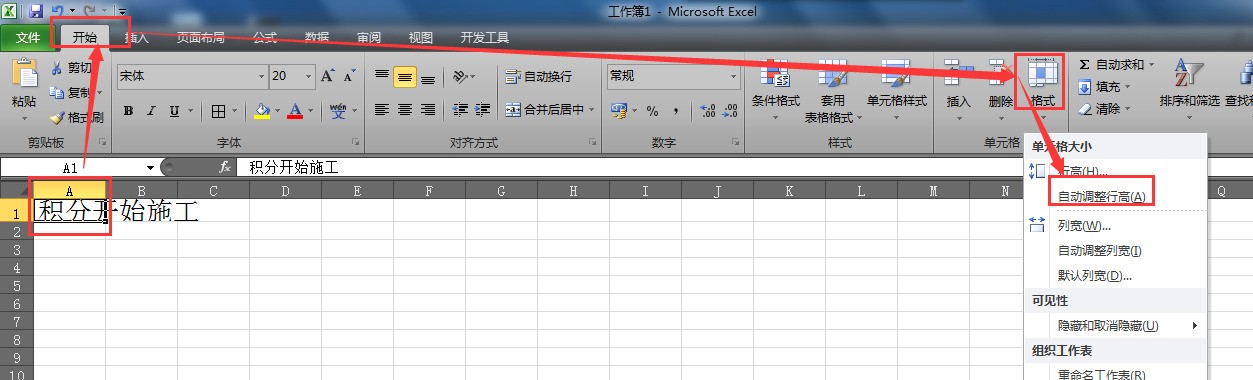Click the borders grid icon
The image size is (1253, 380).
(219, 111)
